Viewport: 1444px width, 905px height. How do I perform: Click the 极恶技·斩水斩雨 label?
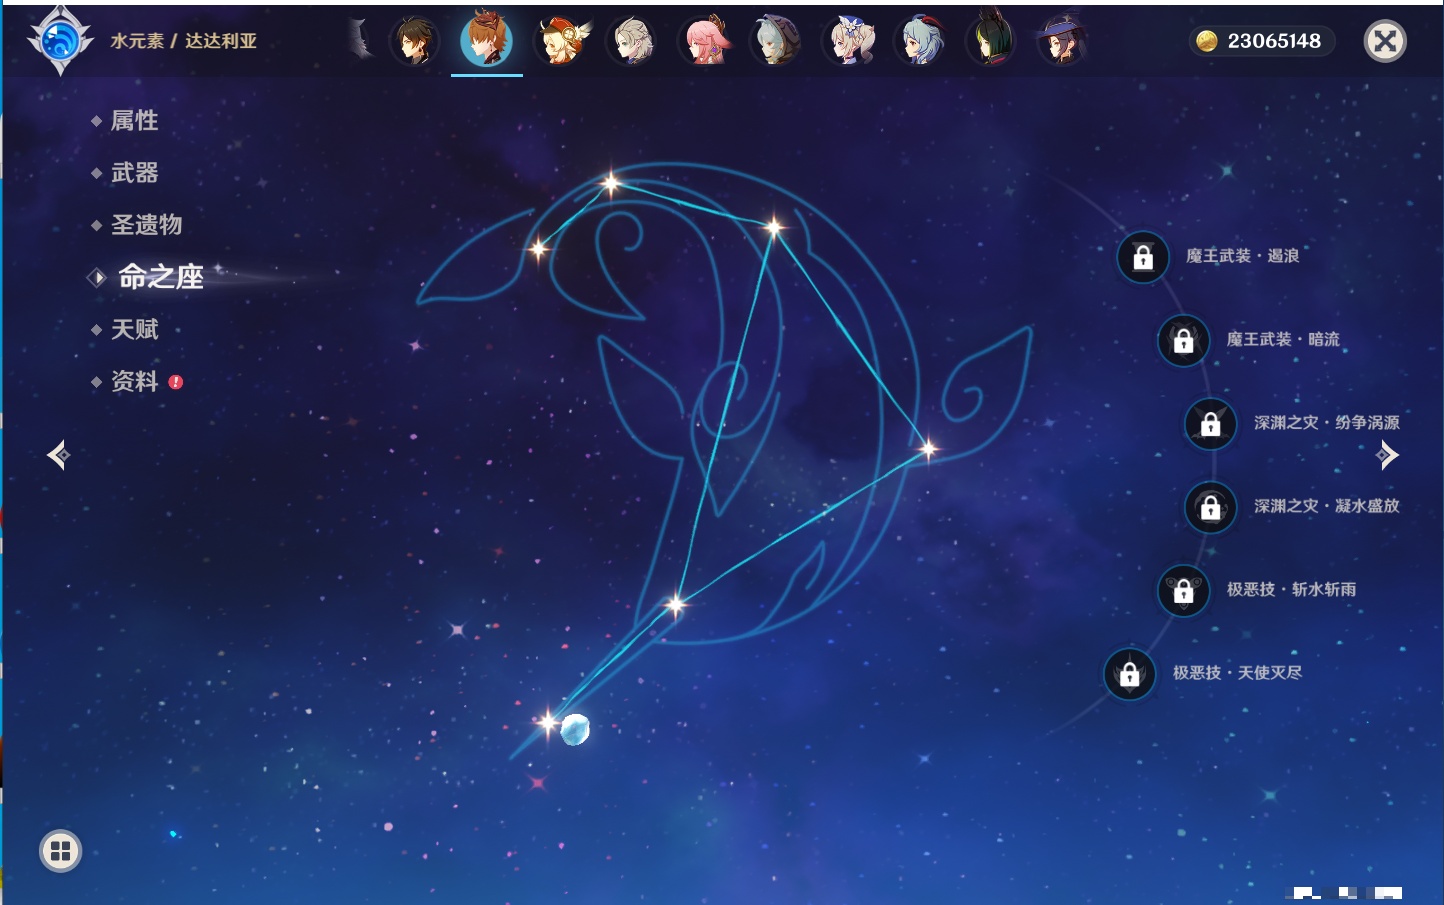click(1292, 589)
